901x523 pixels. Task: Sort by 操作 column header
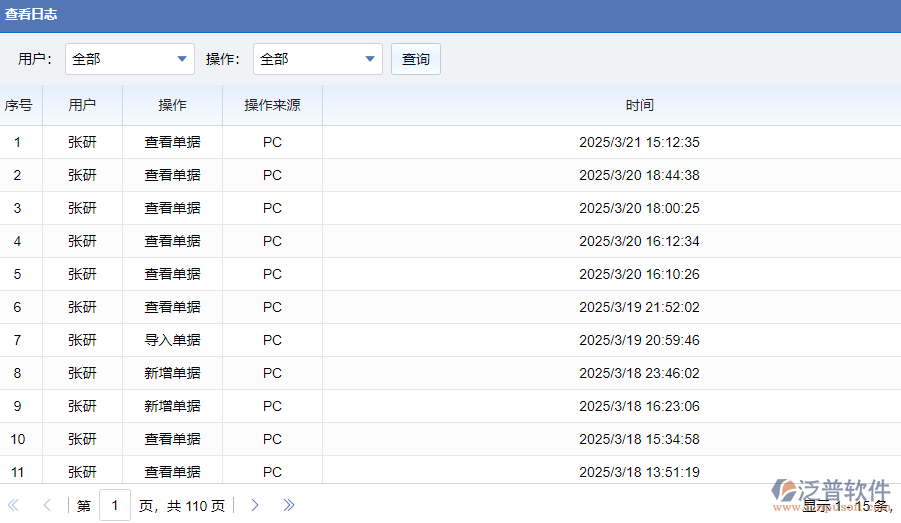pos(172,105)
